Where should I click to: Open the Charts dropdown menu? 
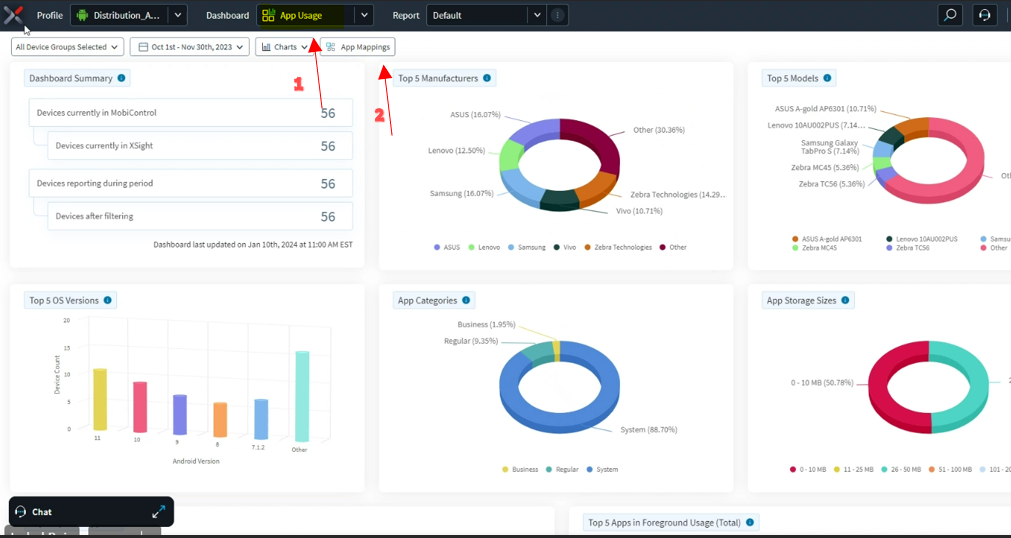tap(284, 47)
